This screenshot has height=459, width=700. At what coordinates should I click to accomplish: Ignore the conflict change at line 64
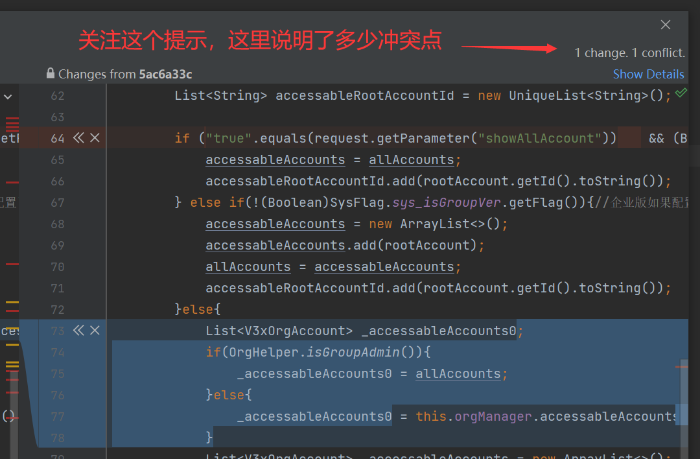click(x=94, y=138)
